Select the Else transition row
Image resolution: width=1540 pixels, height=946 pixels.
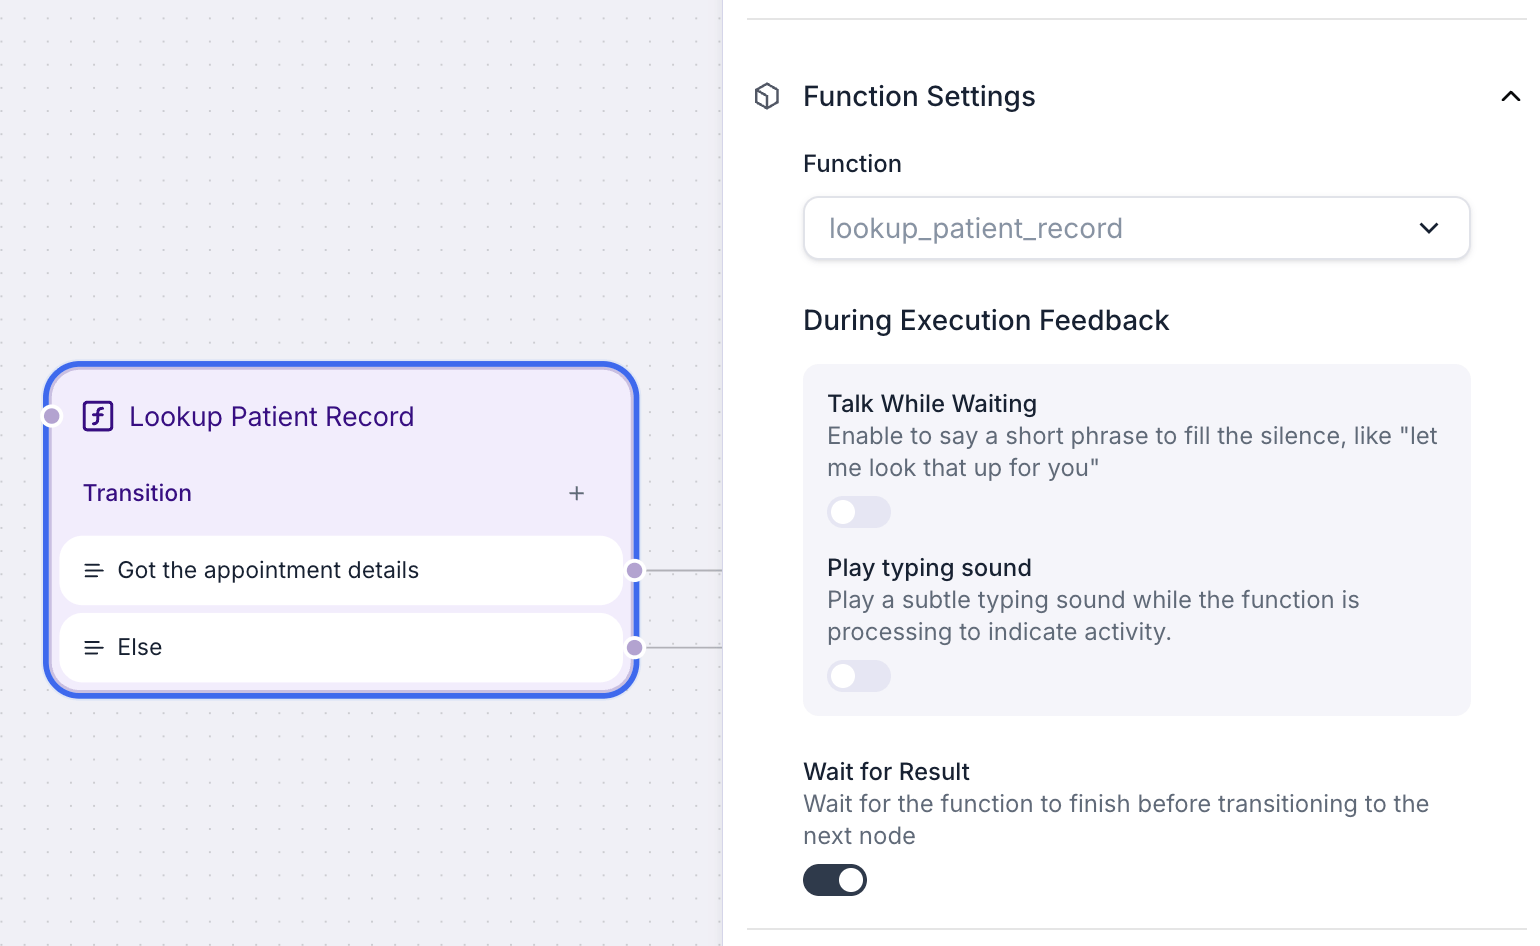click(341, 647)
